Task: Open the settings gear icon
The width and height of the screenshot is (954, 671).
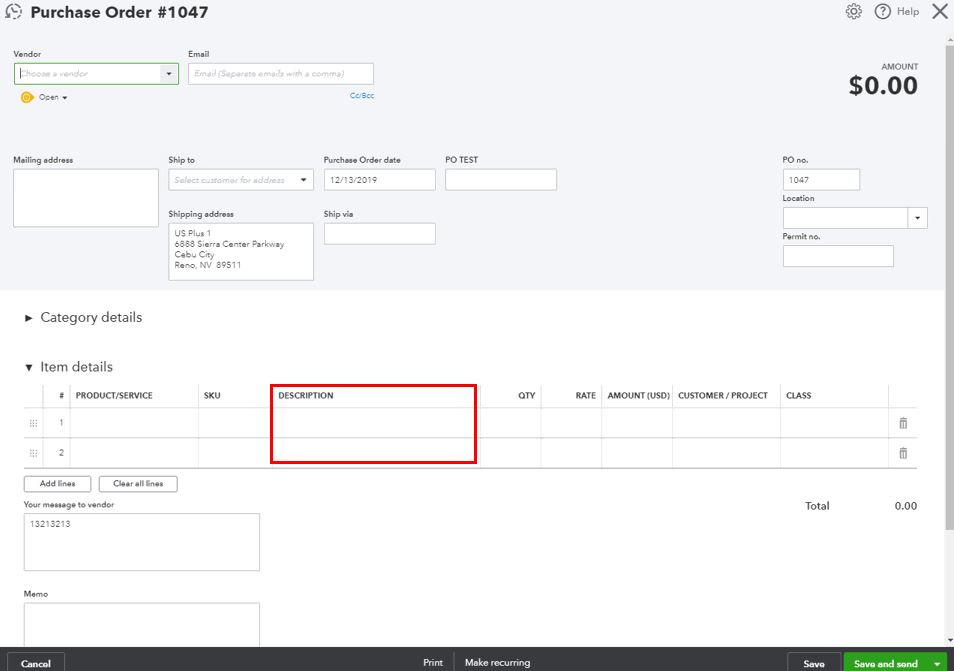Action: [854, 11]
